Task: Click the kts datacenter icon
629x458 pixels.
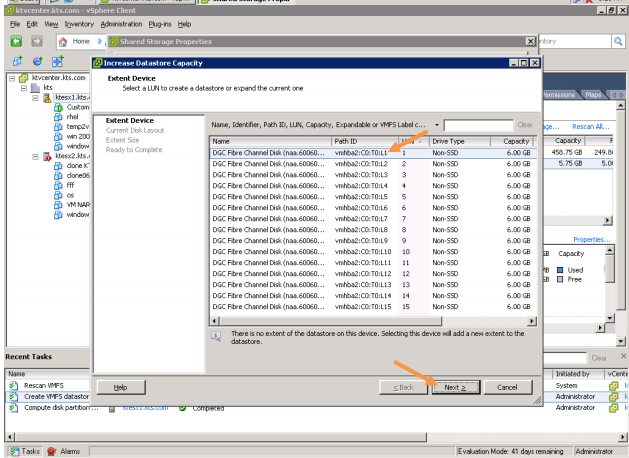Action: point(35,88)
